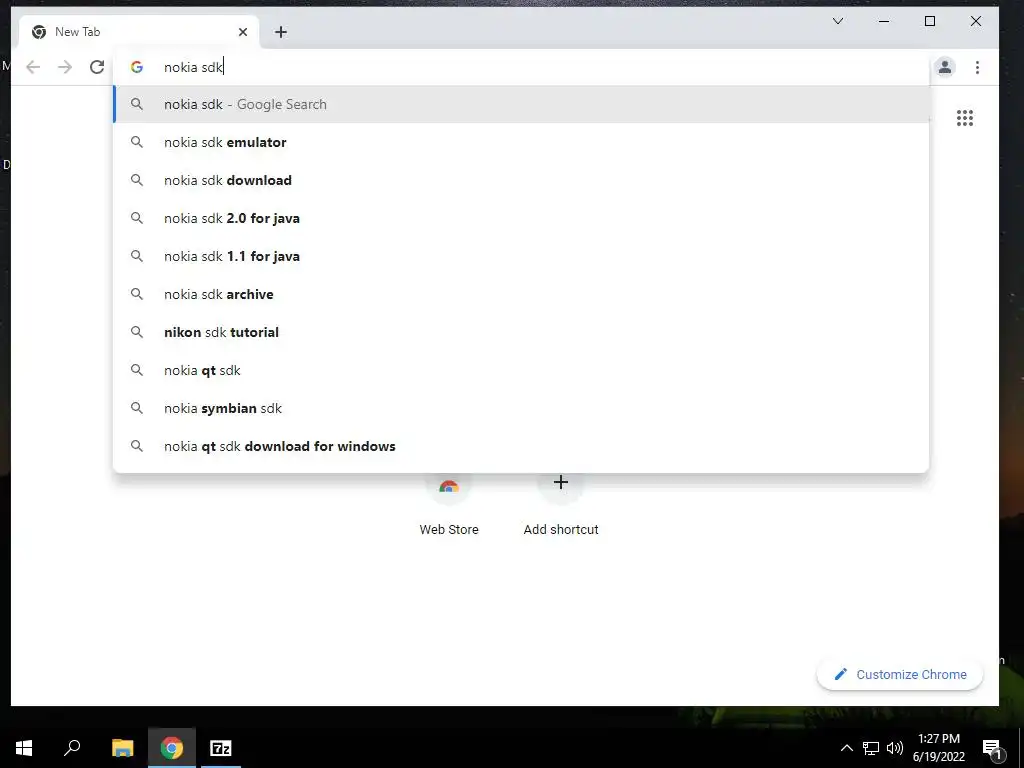The image size is (1024, 768).
Task: Choose 'nokia sdk 2.0 for java' suggestion
Action: pos(521,218)
